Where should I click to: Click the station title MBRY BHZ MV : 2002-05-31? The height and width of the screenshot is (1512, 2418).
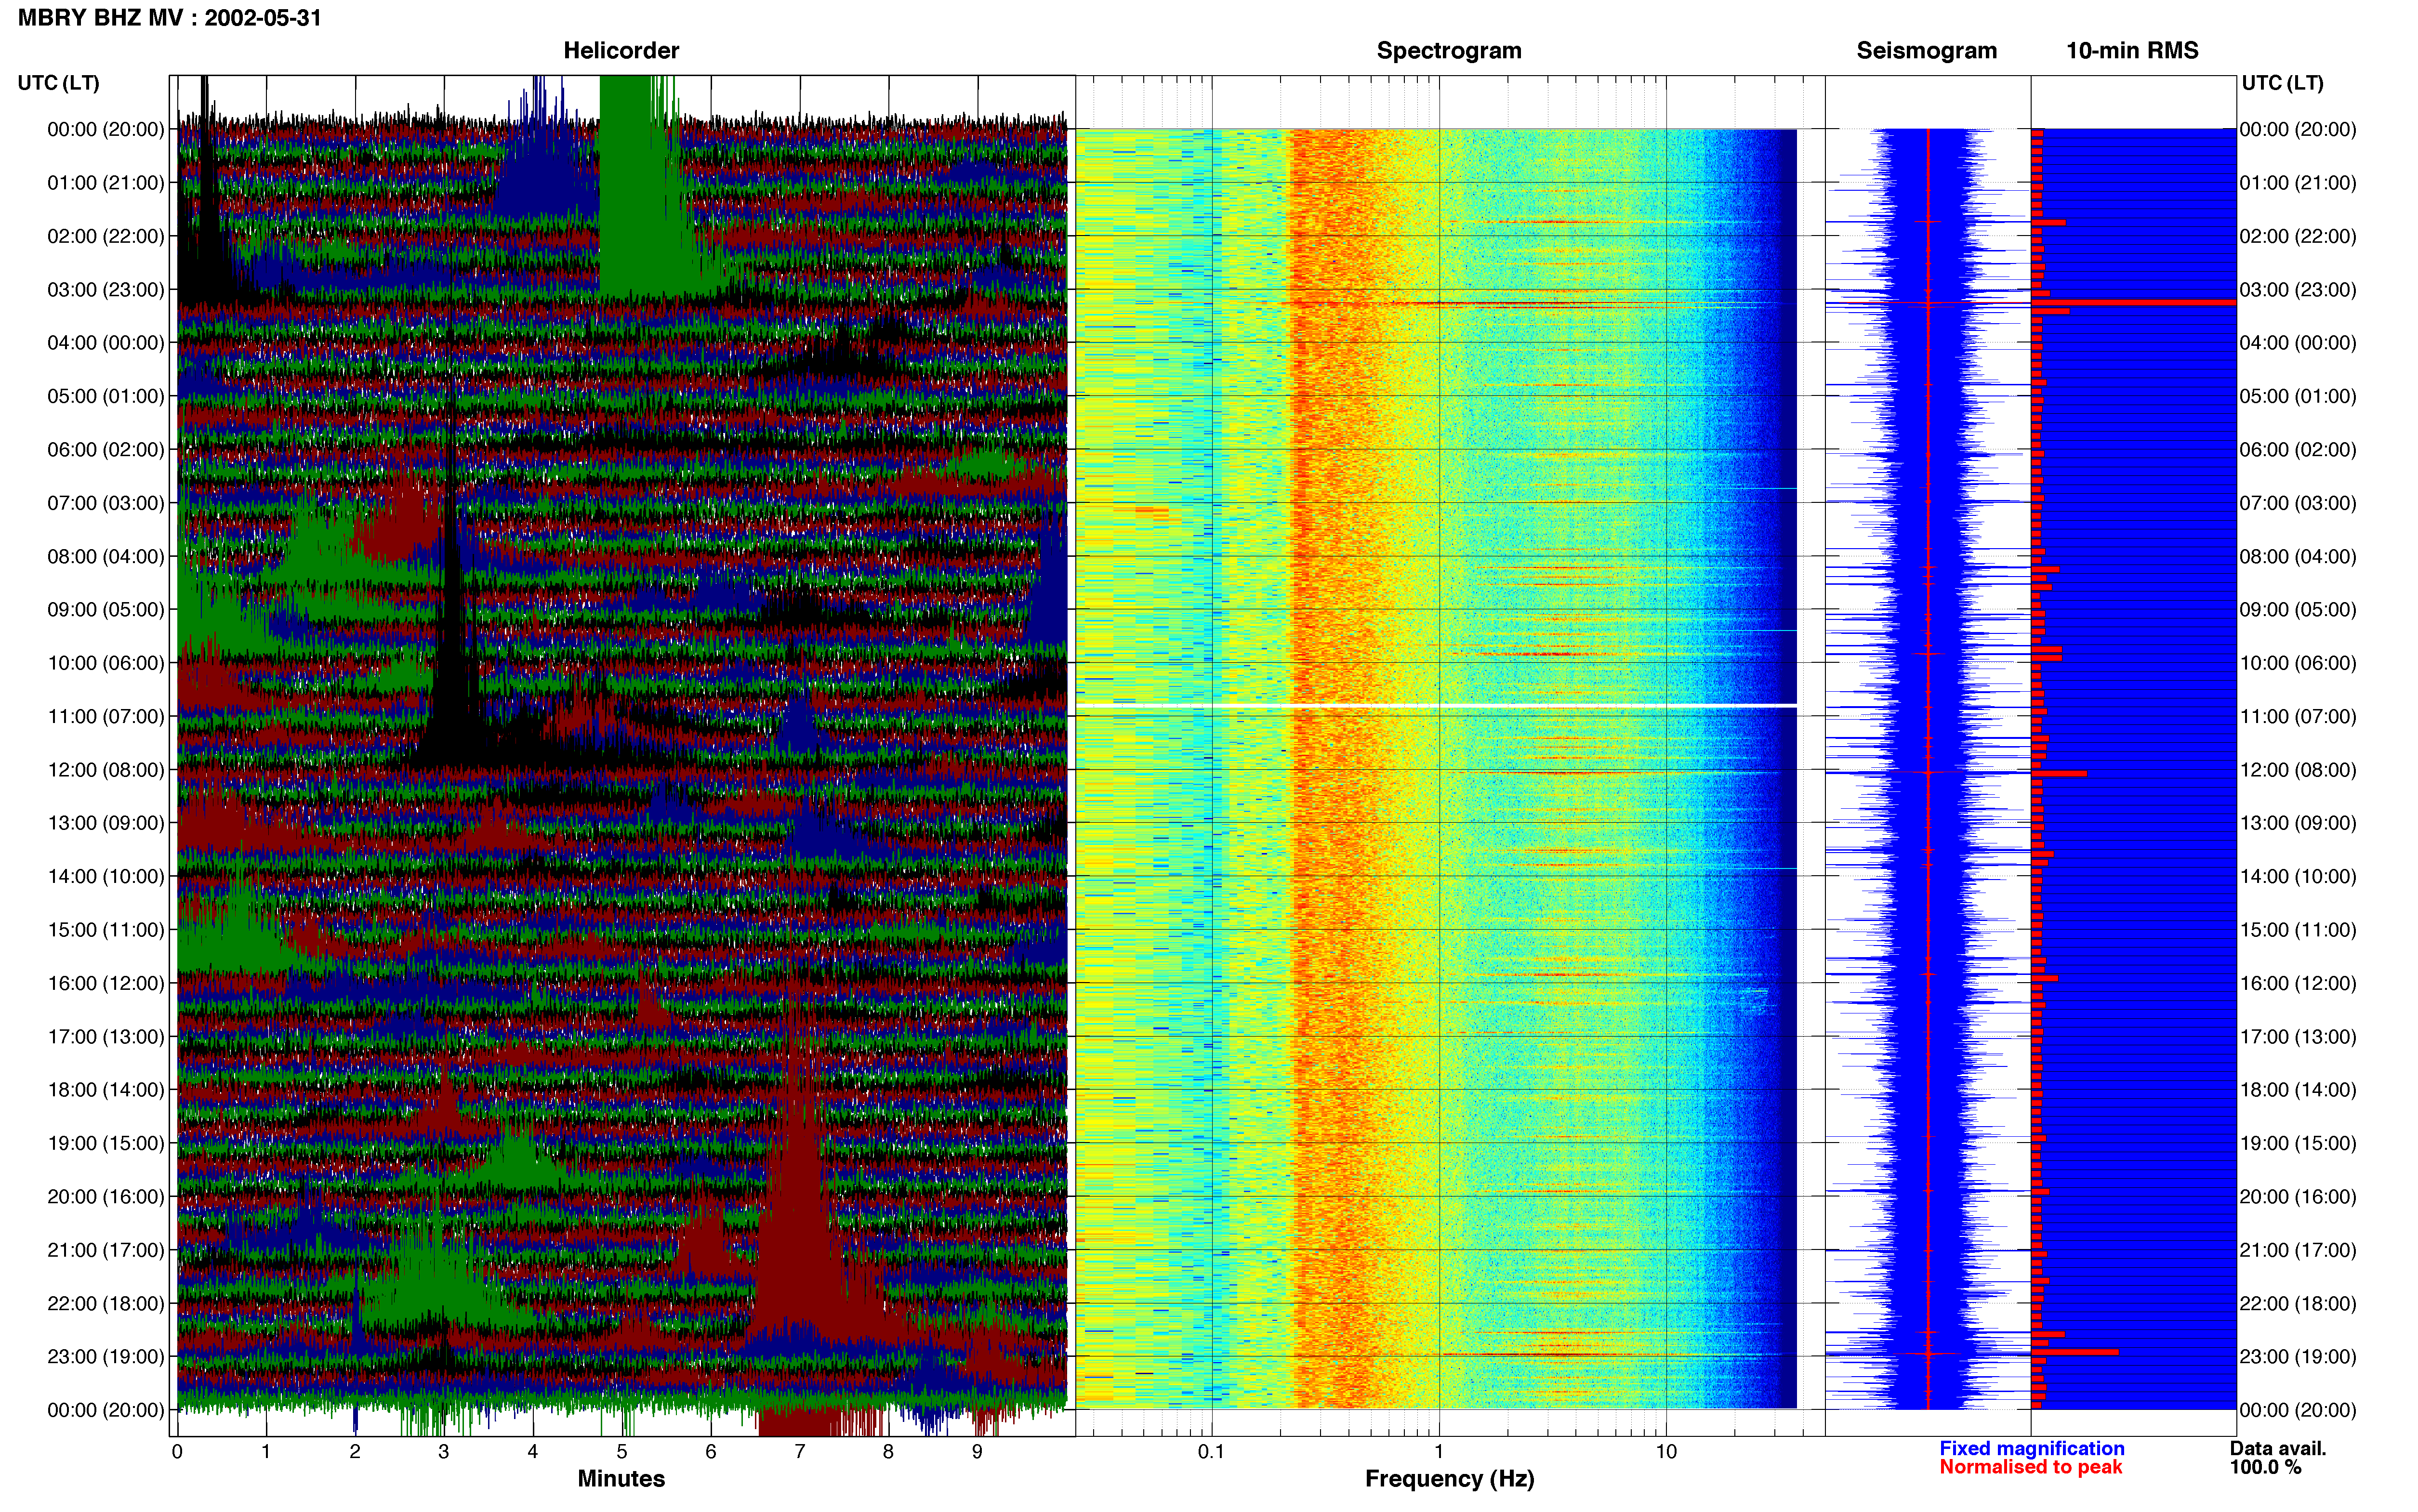click(170, 17)
